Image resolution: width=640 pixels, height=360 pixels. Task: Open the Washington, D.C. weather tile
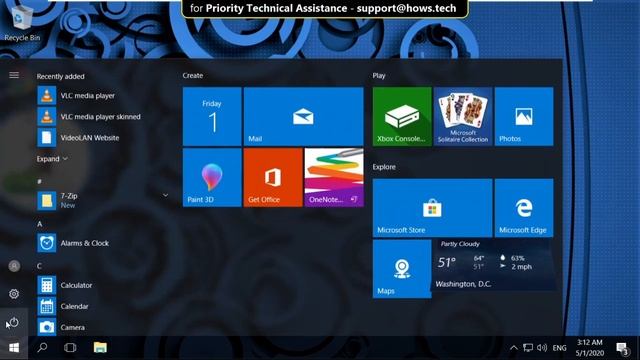[x=493, y=264]
